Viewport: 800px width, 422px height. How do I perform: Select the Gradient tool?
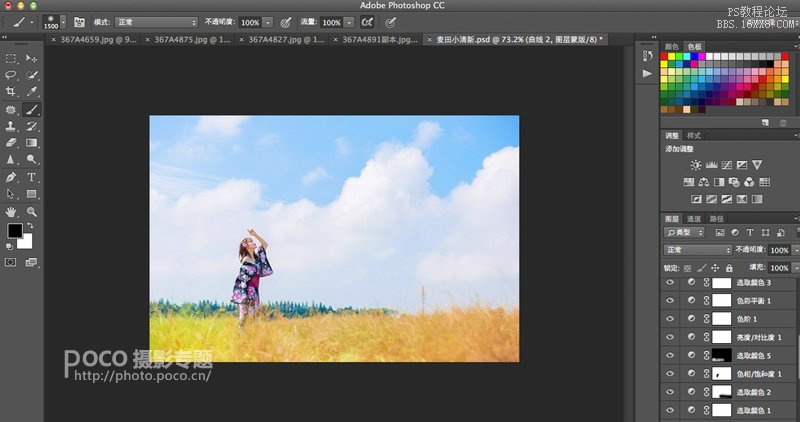coord(32,143)
